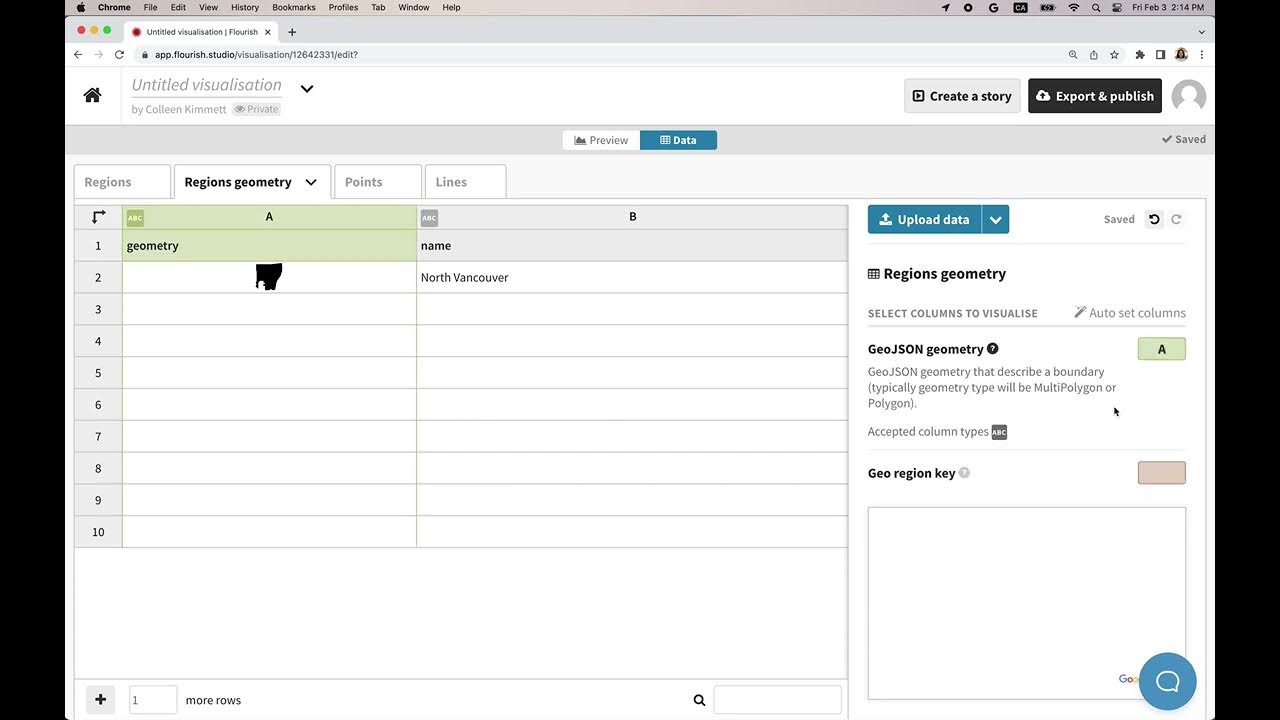Image resolution: width=1280 pixels, height=720 pixels.
Task: Switch to Data view
Action: pyautogui.click(x=678, y=140)
